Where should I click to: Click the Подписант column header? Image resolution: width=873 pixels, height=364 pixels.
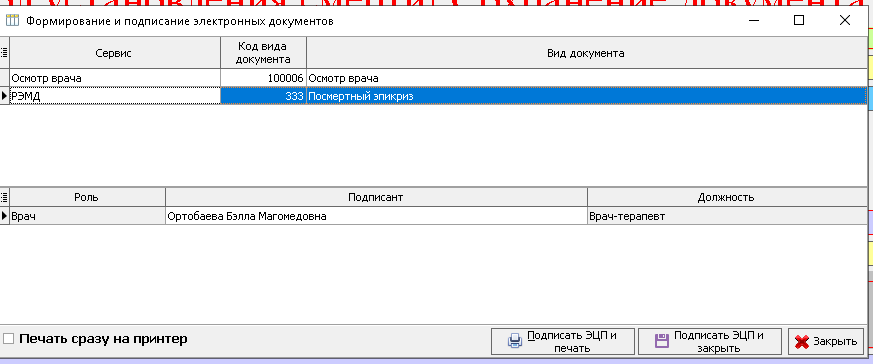click(376, 197)
